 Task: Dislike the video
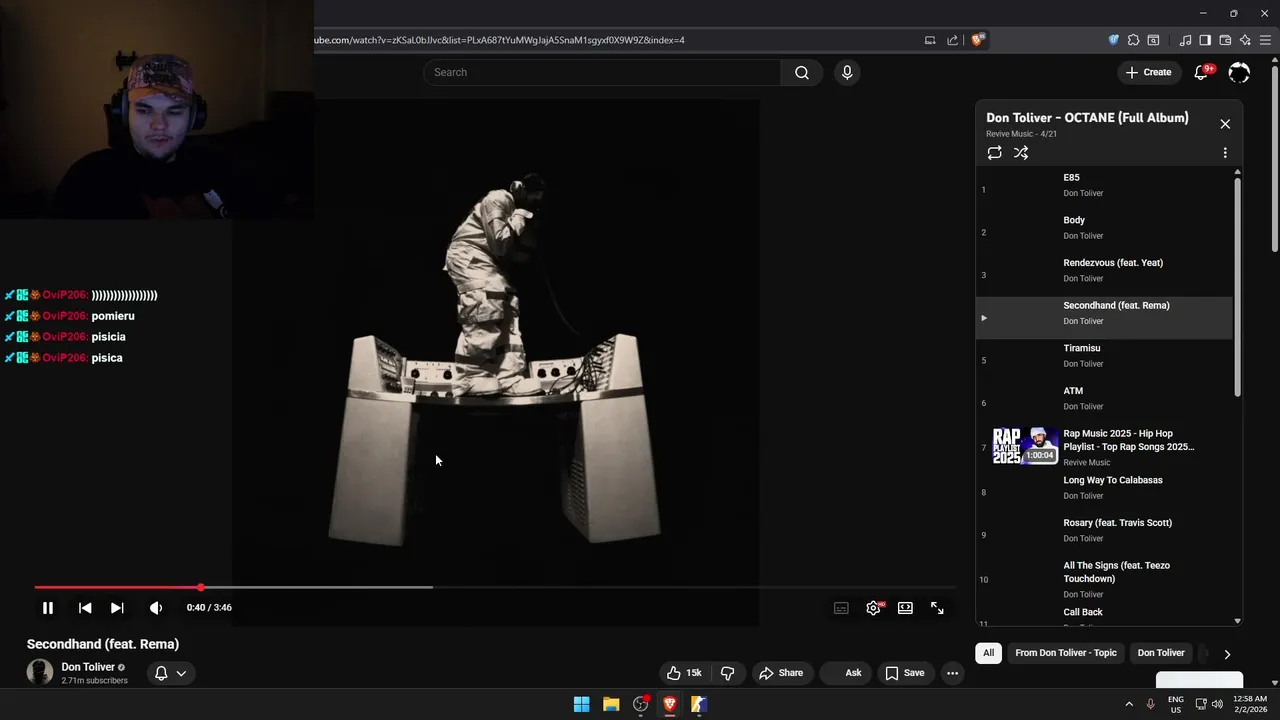(728, 673)
